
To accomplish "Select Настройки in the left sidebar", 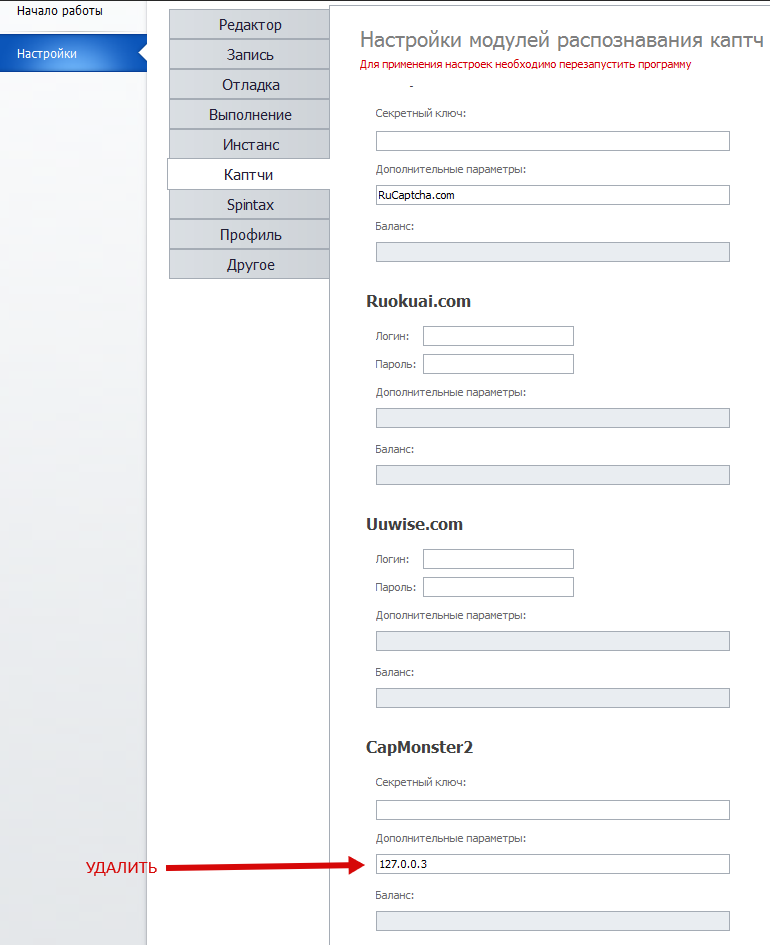I will (48, 53).
